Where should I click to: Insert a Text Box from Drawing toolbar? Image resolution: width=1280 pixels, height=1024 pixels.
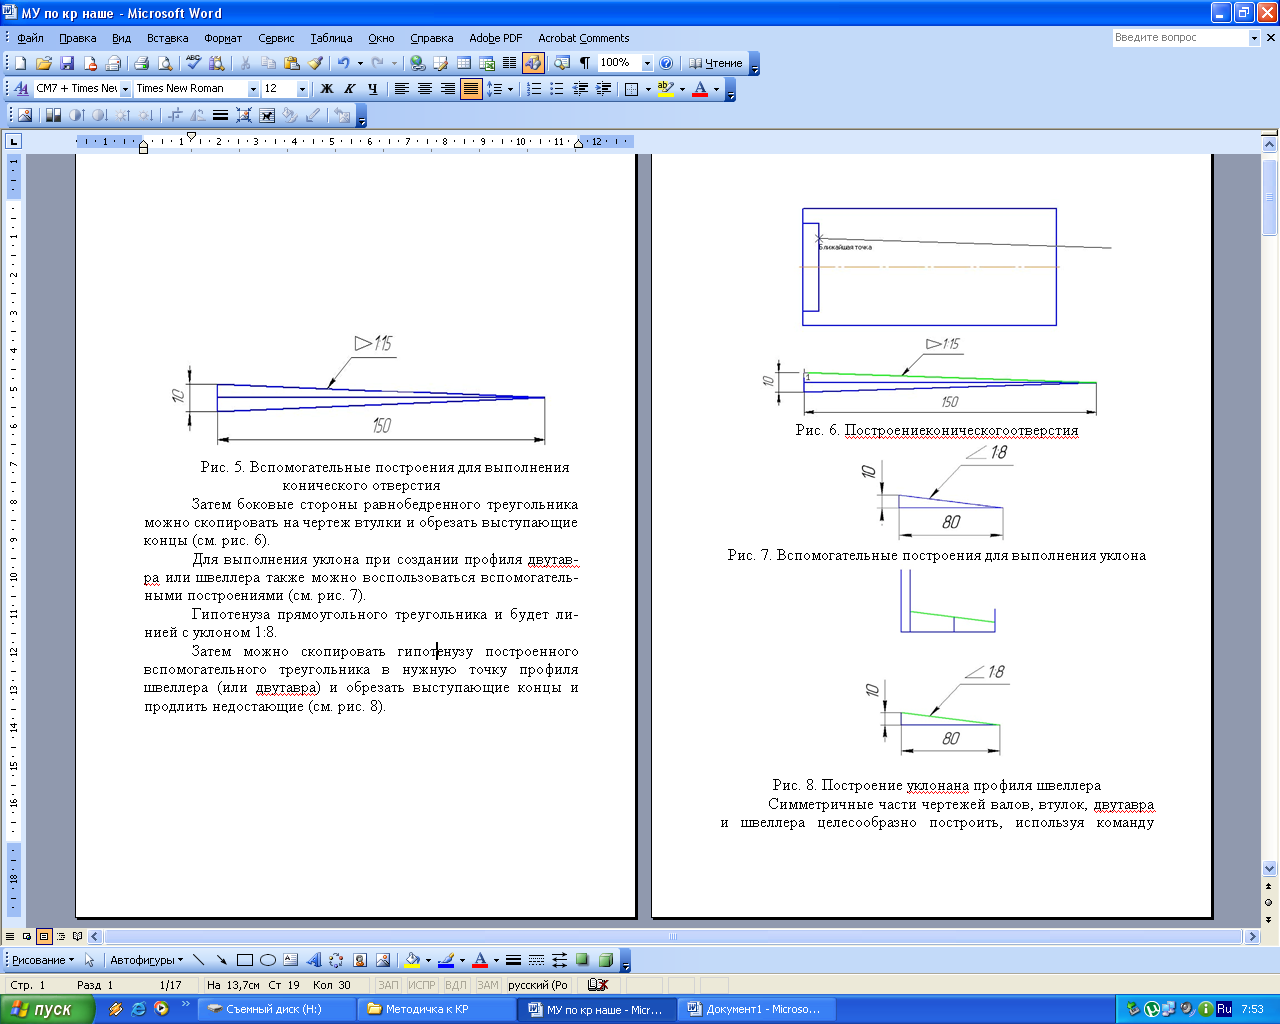coord(290,960)
